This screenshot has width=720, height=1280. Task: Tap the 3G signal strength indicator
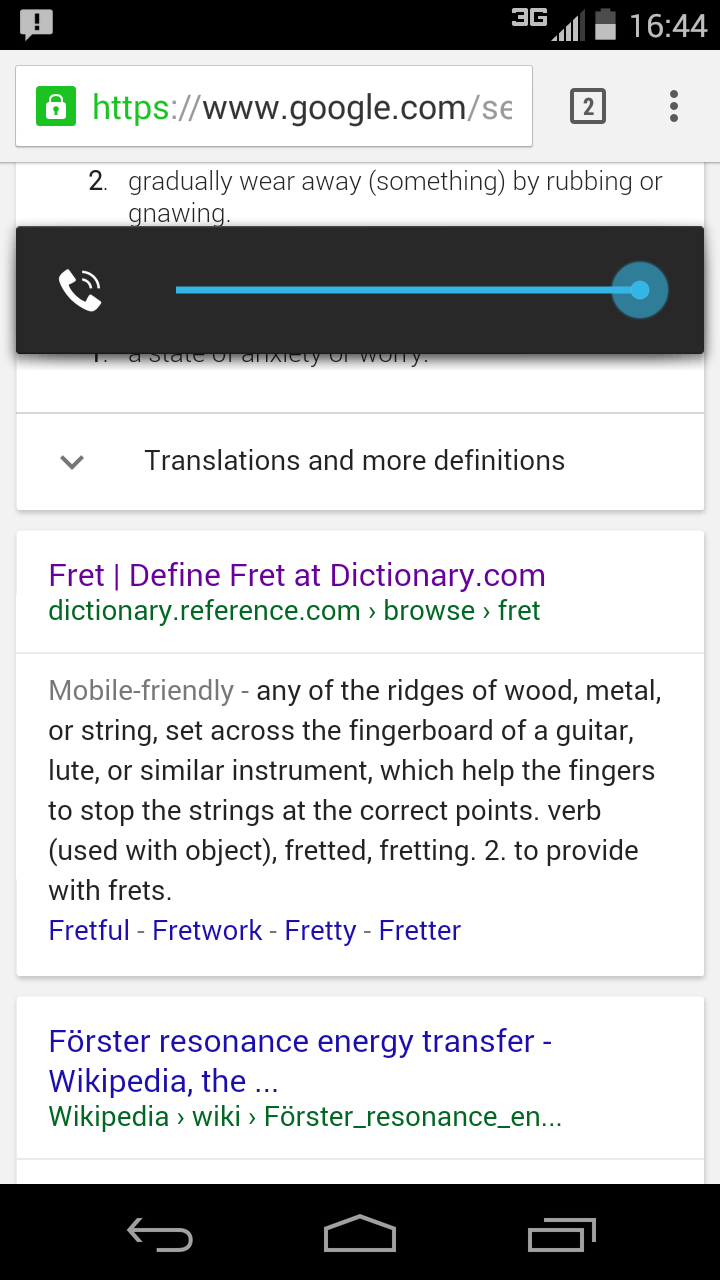point(547,24)
